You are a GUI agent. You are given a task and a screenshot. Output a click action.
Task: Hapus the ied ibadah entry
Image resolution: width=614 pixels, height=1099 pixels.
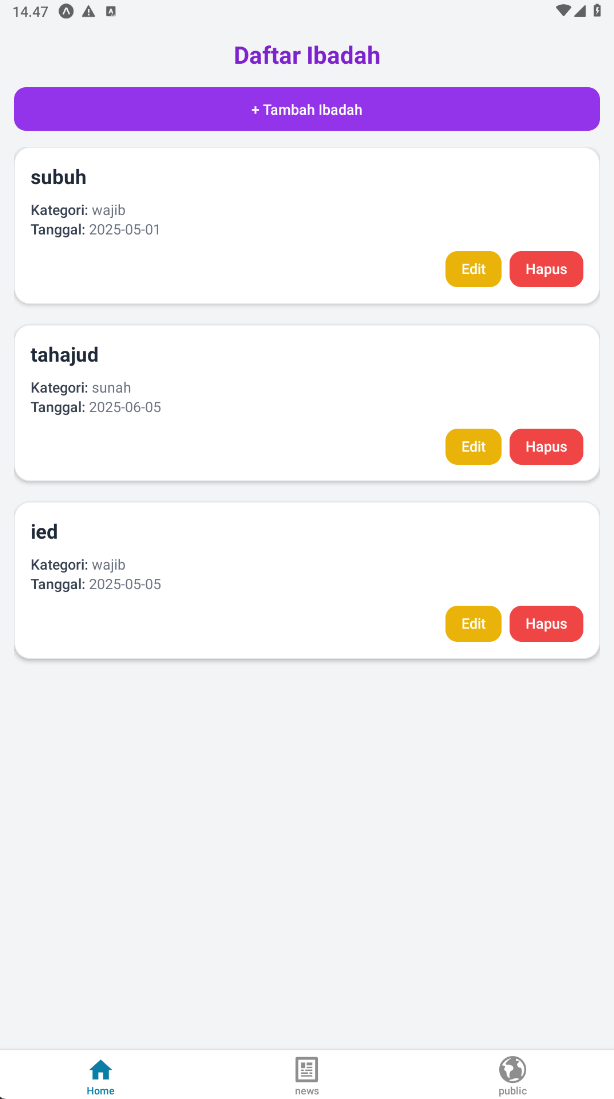[x=546, y=623]
